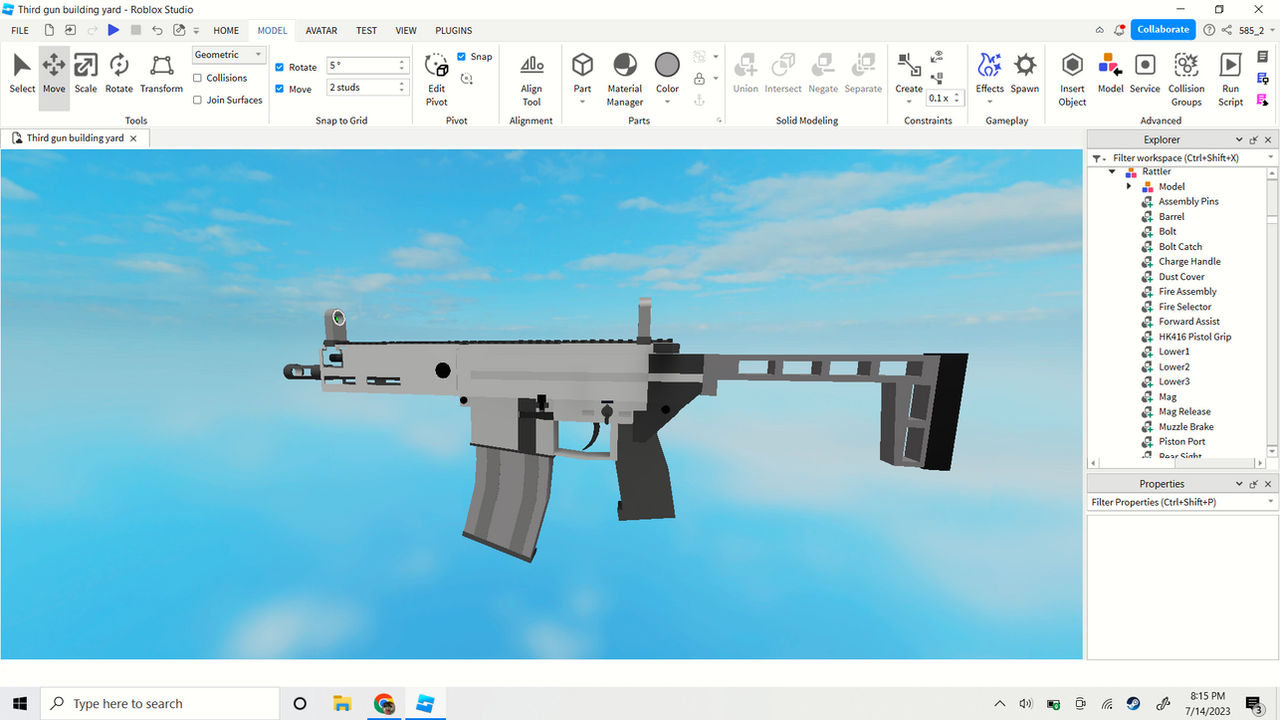The height and width of the screenshot is (720, 1280).
Task: Click the Undo arrow in quick access bar
Action: [156, 30]
